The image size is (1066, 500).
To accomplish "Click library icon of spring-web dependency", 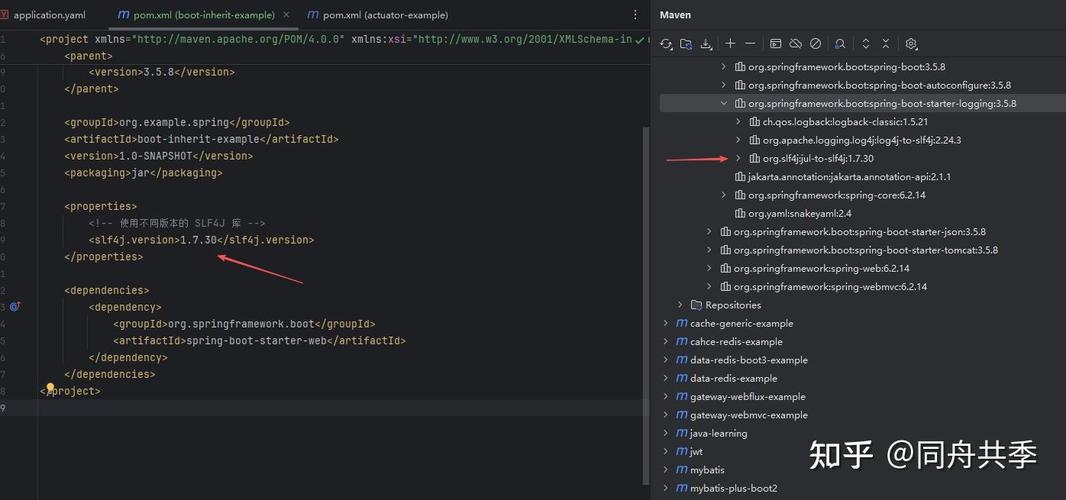I will (725, 268).
